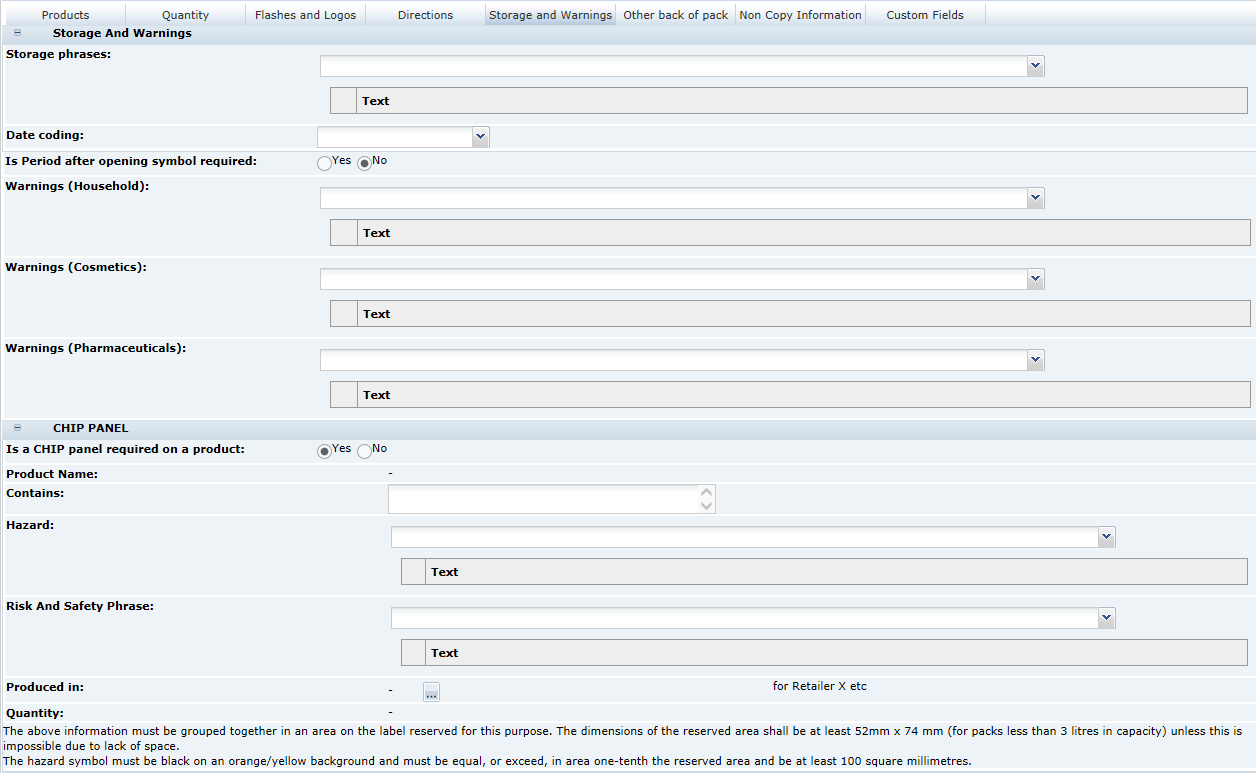Switch to the Custom Fields tab
The width and height of the screenshot is (1256, 773).
[924, 14]
